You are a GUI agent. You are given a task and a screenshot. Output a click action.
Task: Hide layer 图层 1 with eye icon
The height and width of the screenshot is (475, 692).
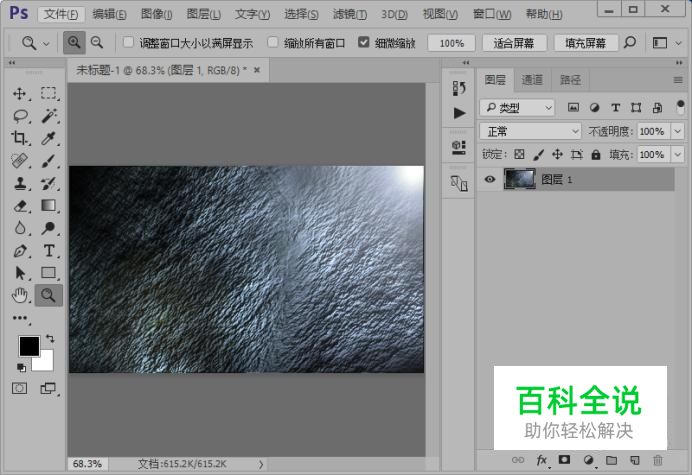(x=490, y=179)
